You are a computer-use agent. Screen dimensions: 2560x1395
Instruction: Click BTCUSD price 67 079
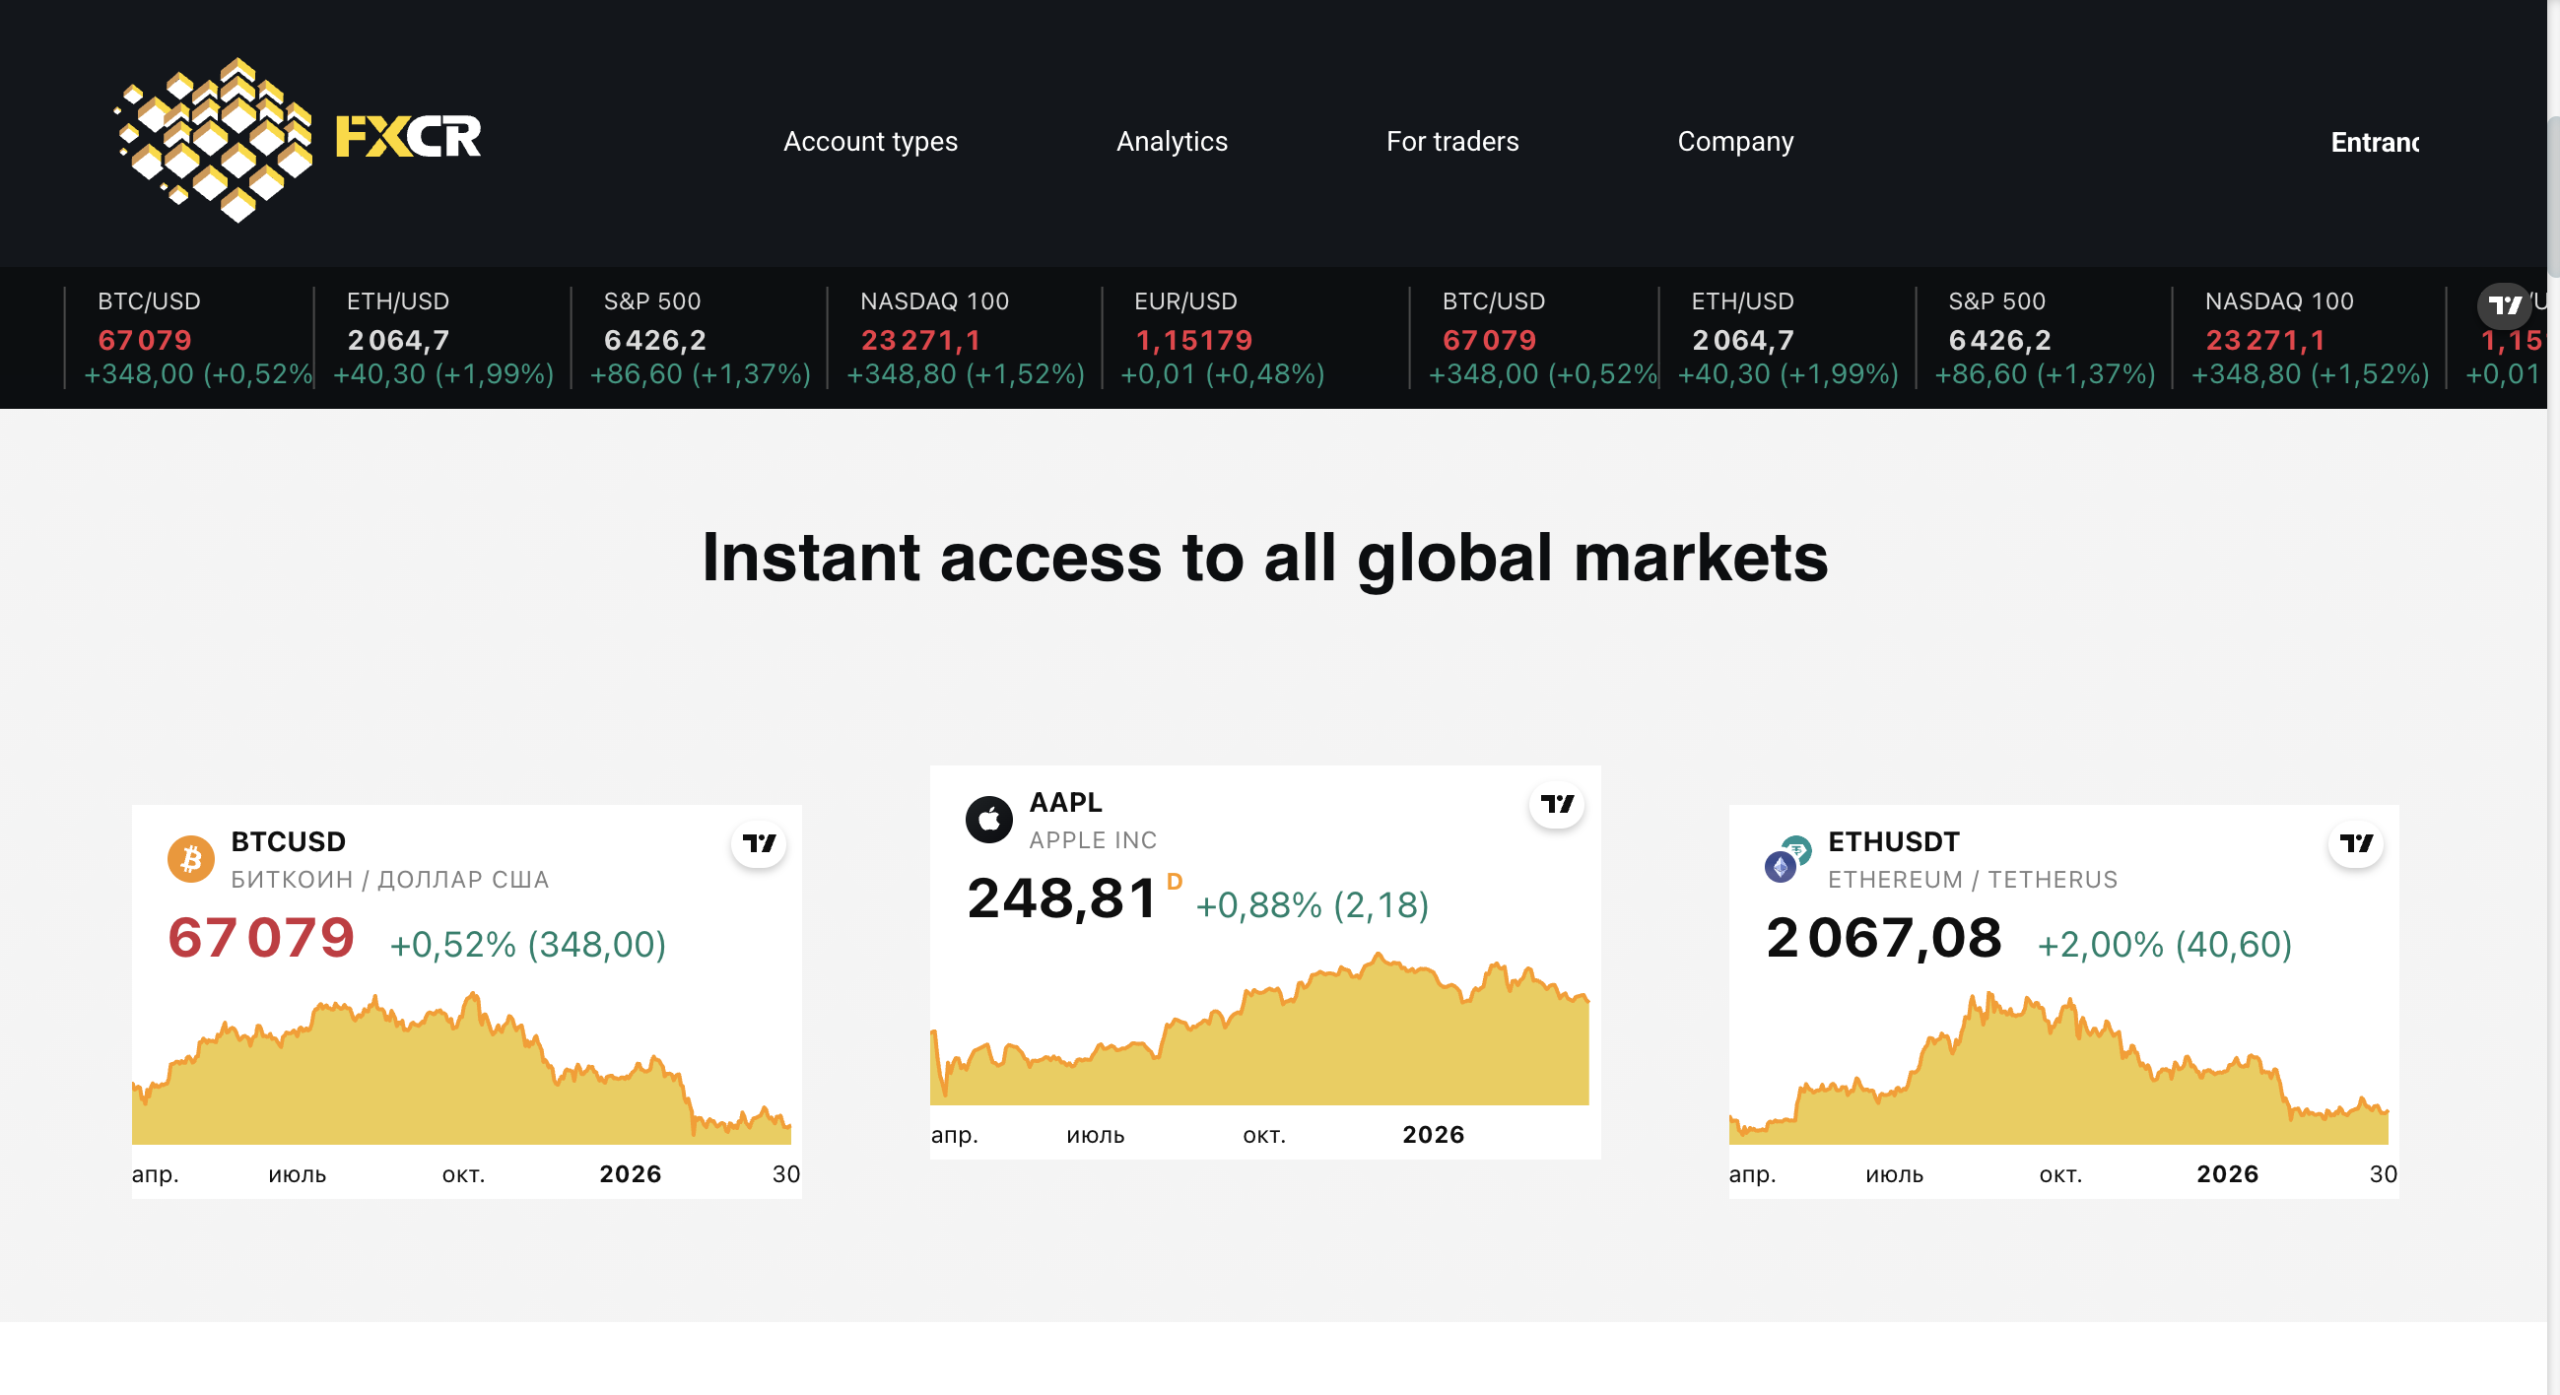[261, 938]
